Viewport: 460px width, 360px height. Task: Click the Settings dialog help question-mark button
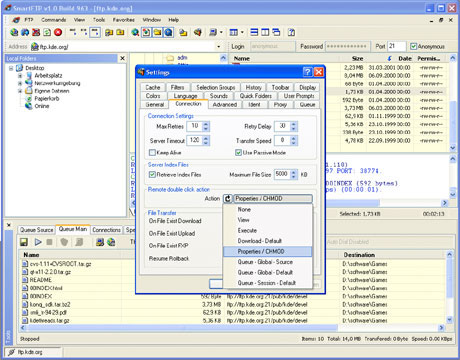[x=308, y=72]
